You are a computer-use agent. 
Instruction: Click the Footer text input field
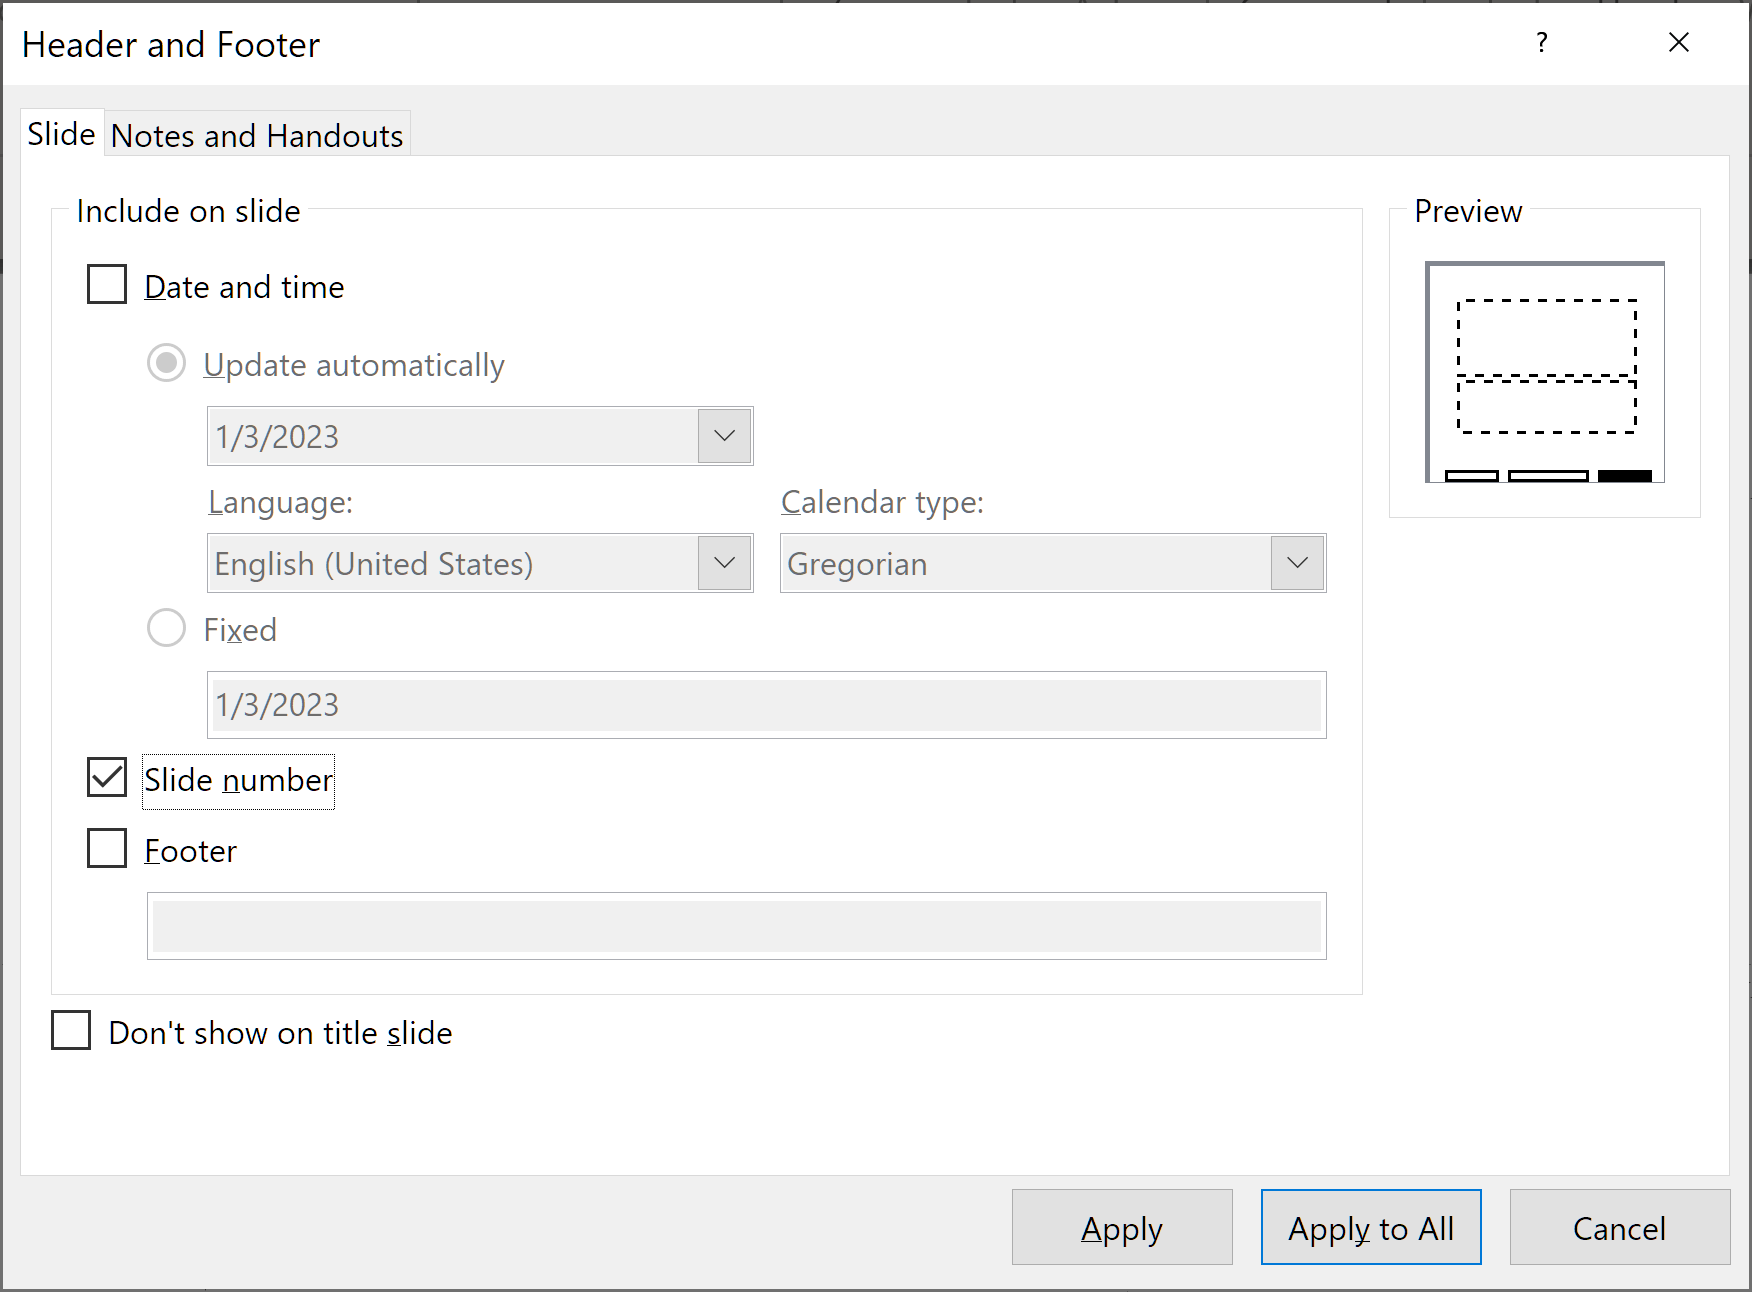(736, 926)
